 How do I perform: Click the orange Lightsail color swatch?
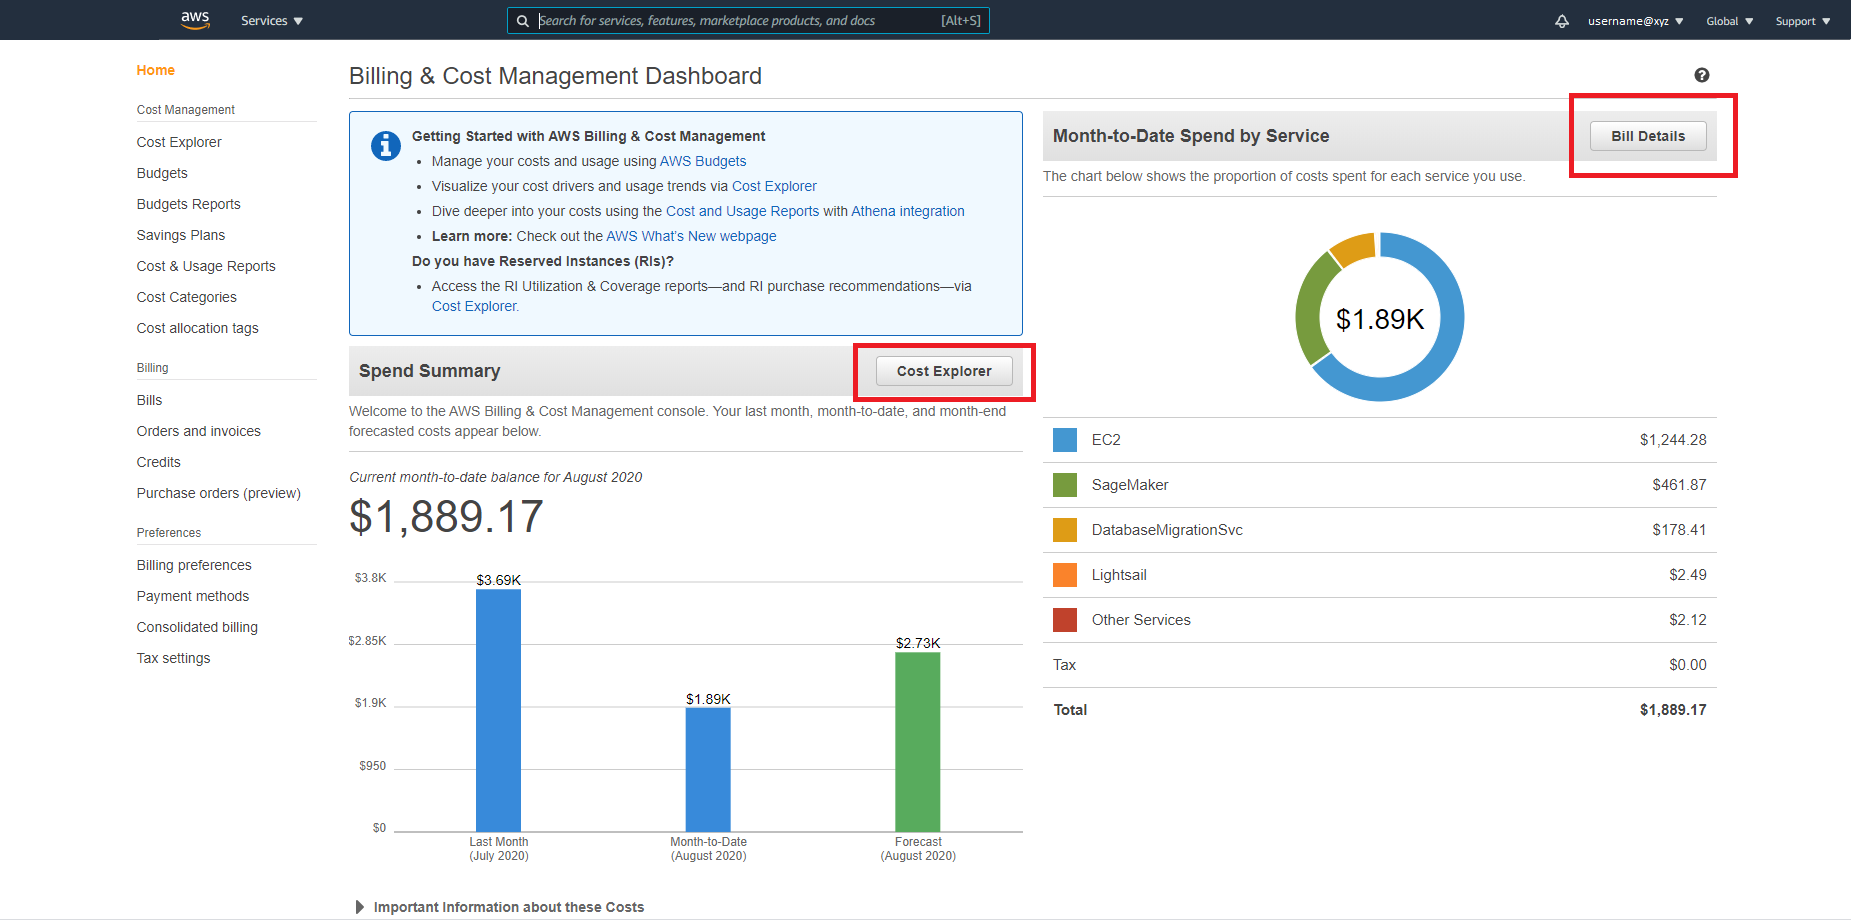coord(1065,575)
